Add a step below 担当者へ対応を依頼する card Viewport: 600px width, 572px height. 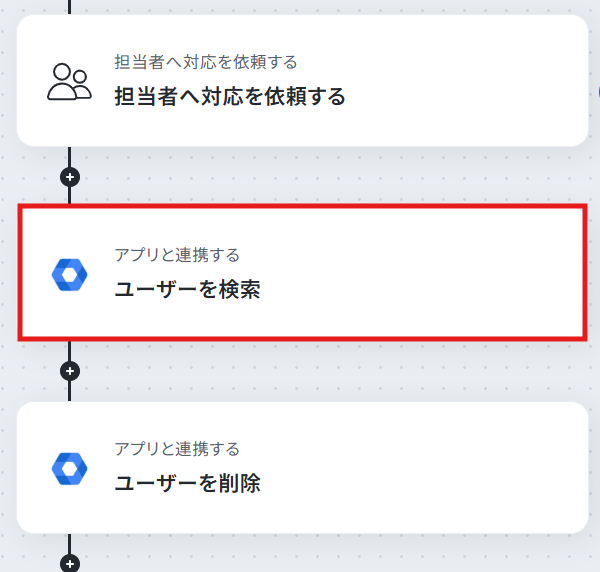pyautogui.click(x=69, y=177)
